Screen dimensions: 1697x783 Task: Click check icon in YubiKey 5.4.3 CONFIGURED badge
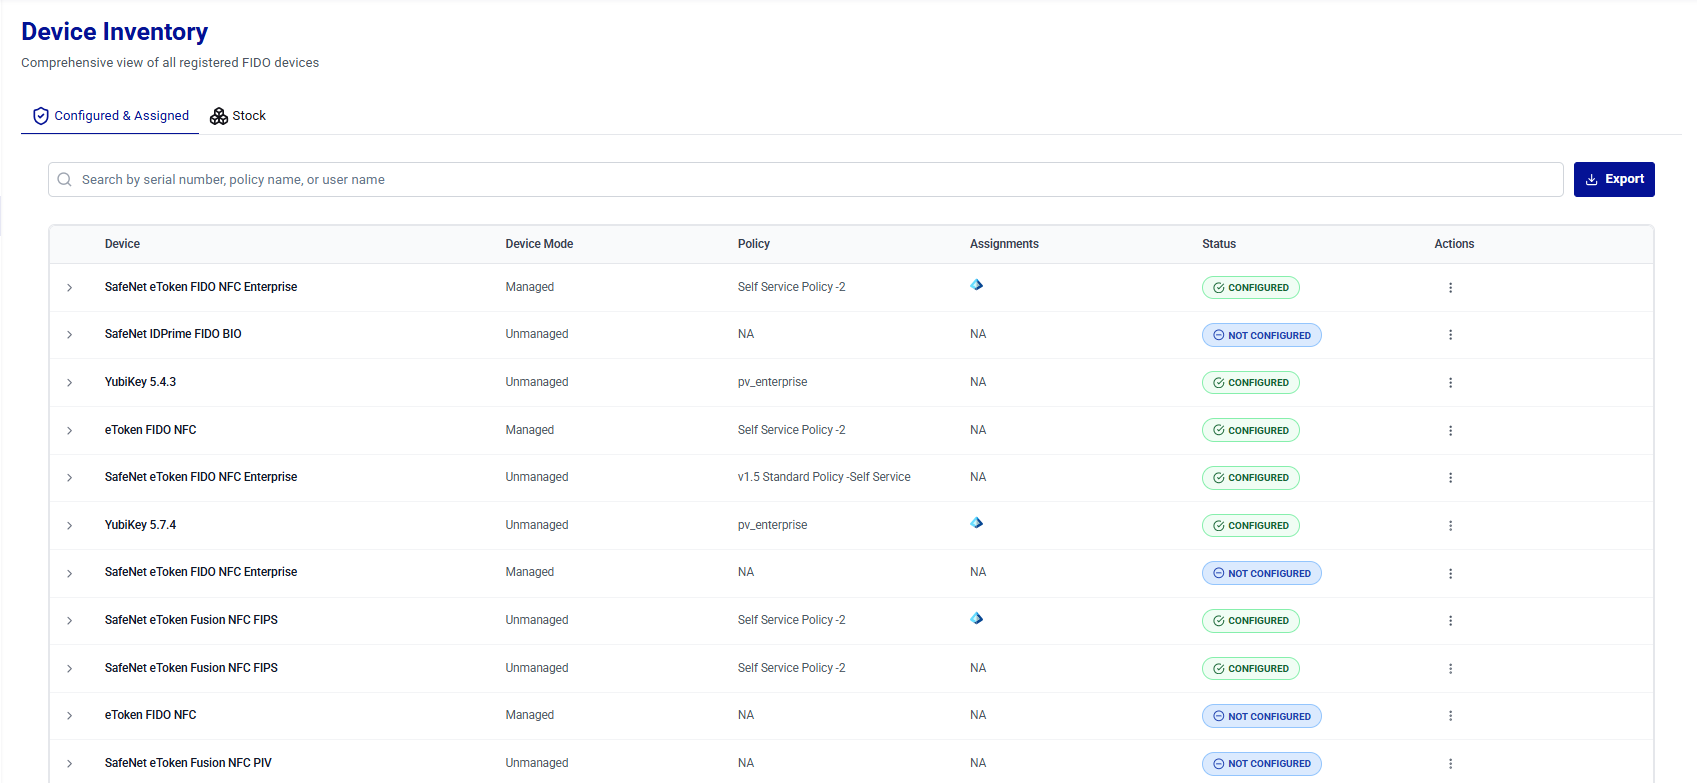1219,383
